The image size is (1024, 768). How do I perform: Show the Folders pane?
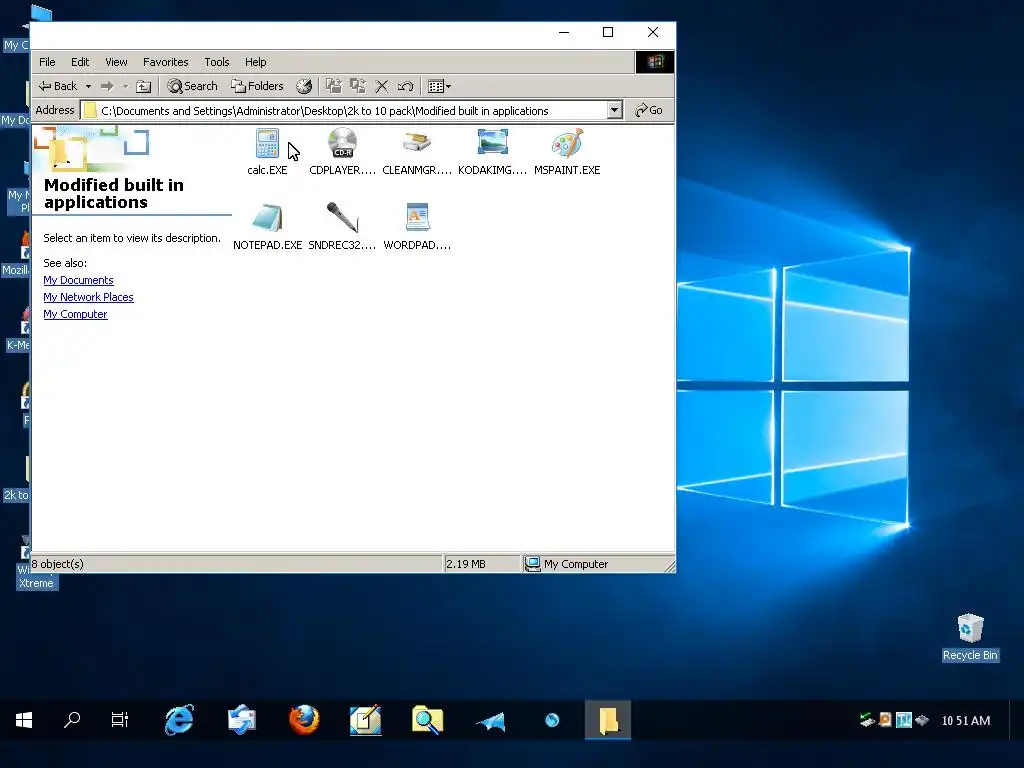click(x=257, y=86)
